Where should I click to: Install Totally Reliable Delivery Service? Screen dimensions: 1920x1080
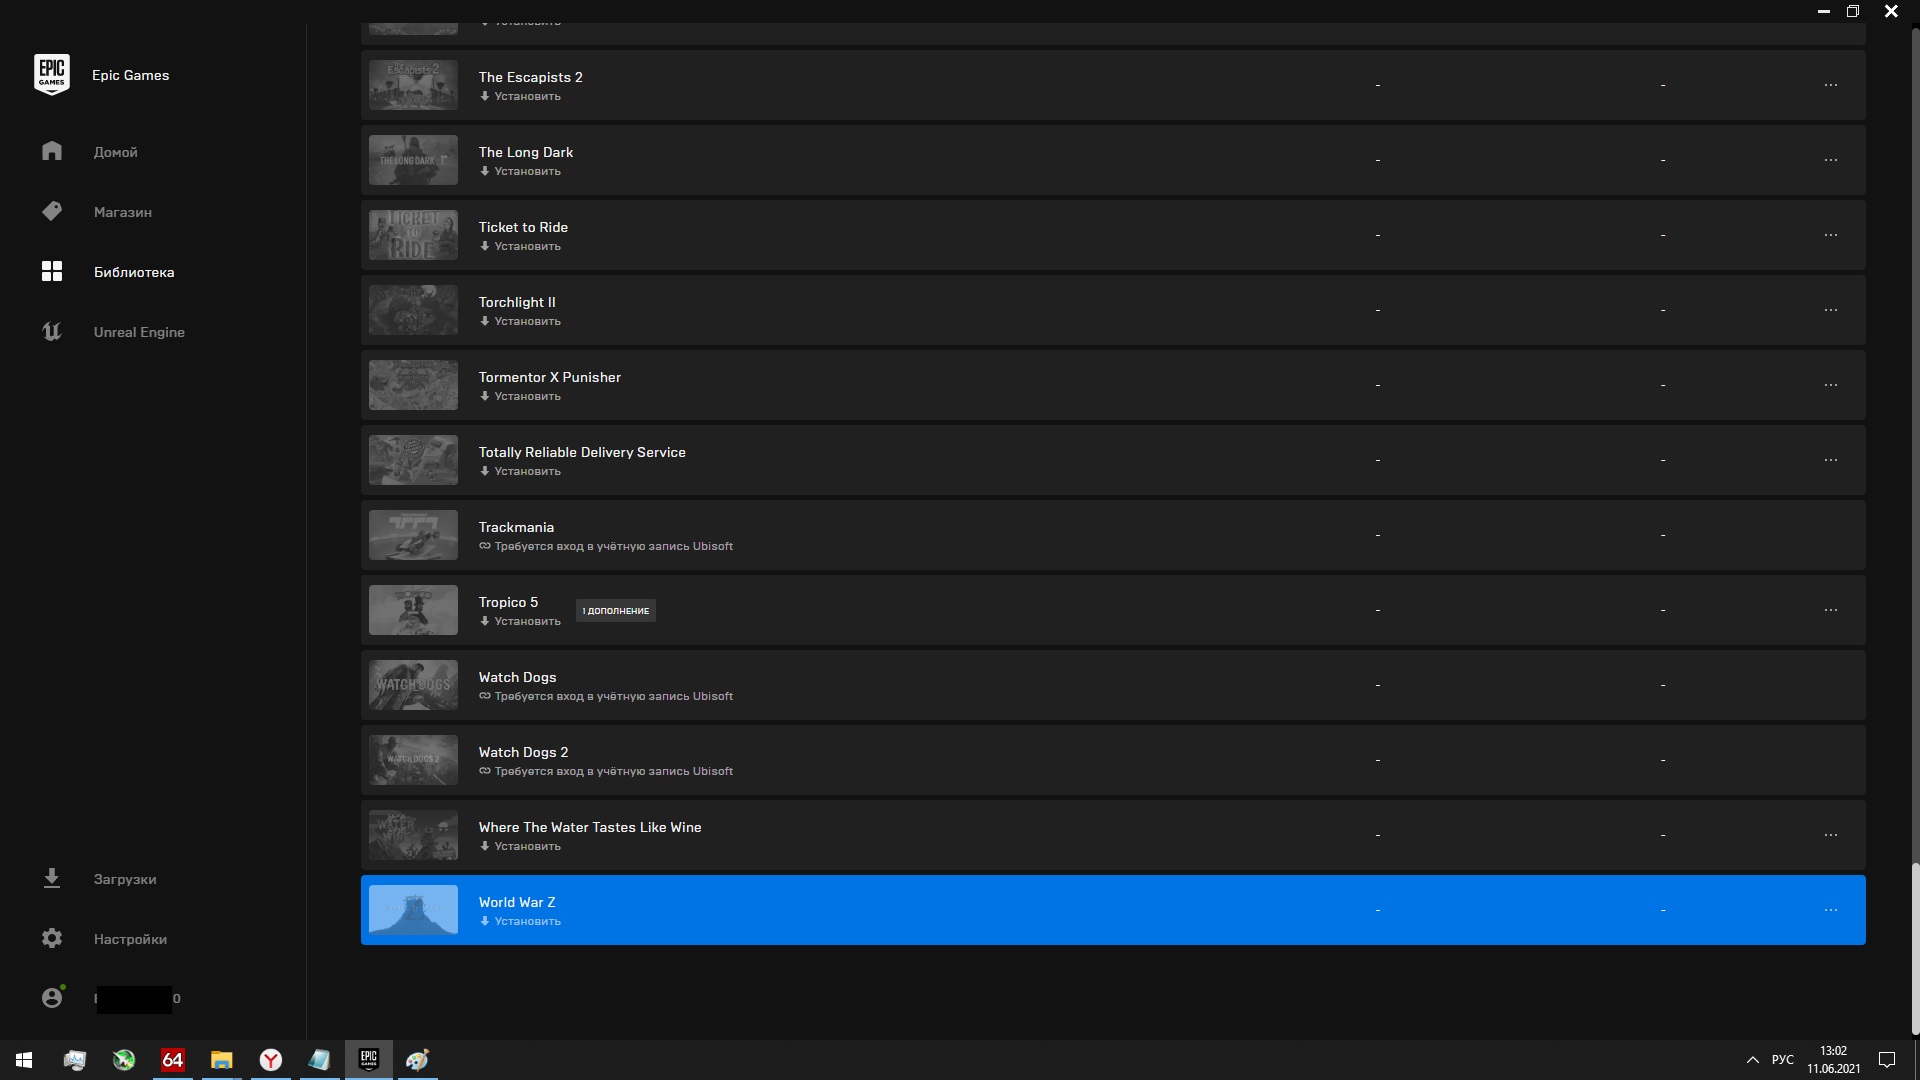(x=520, y=472)
